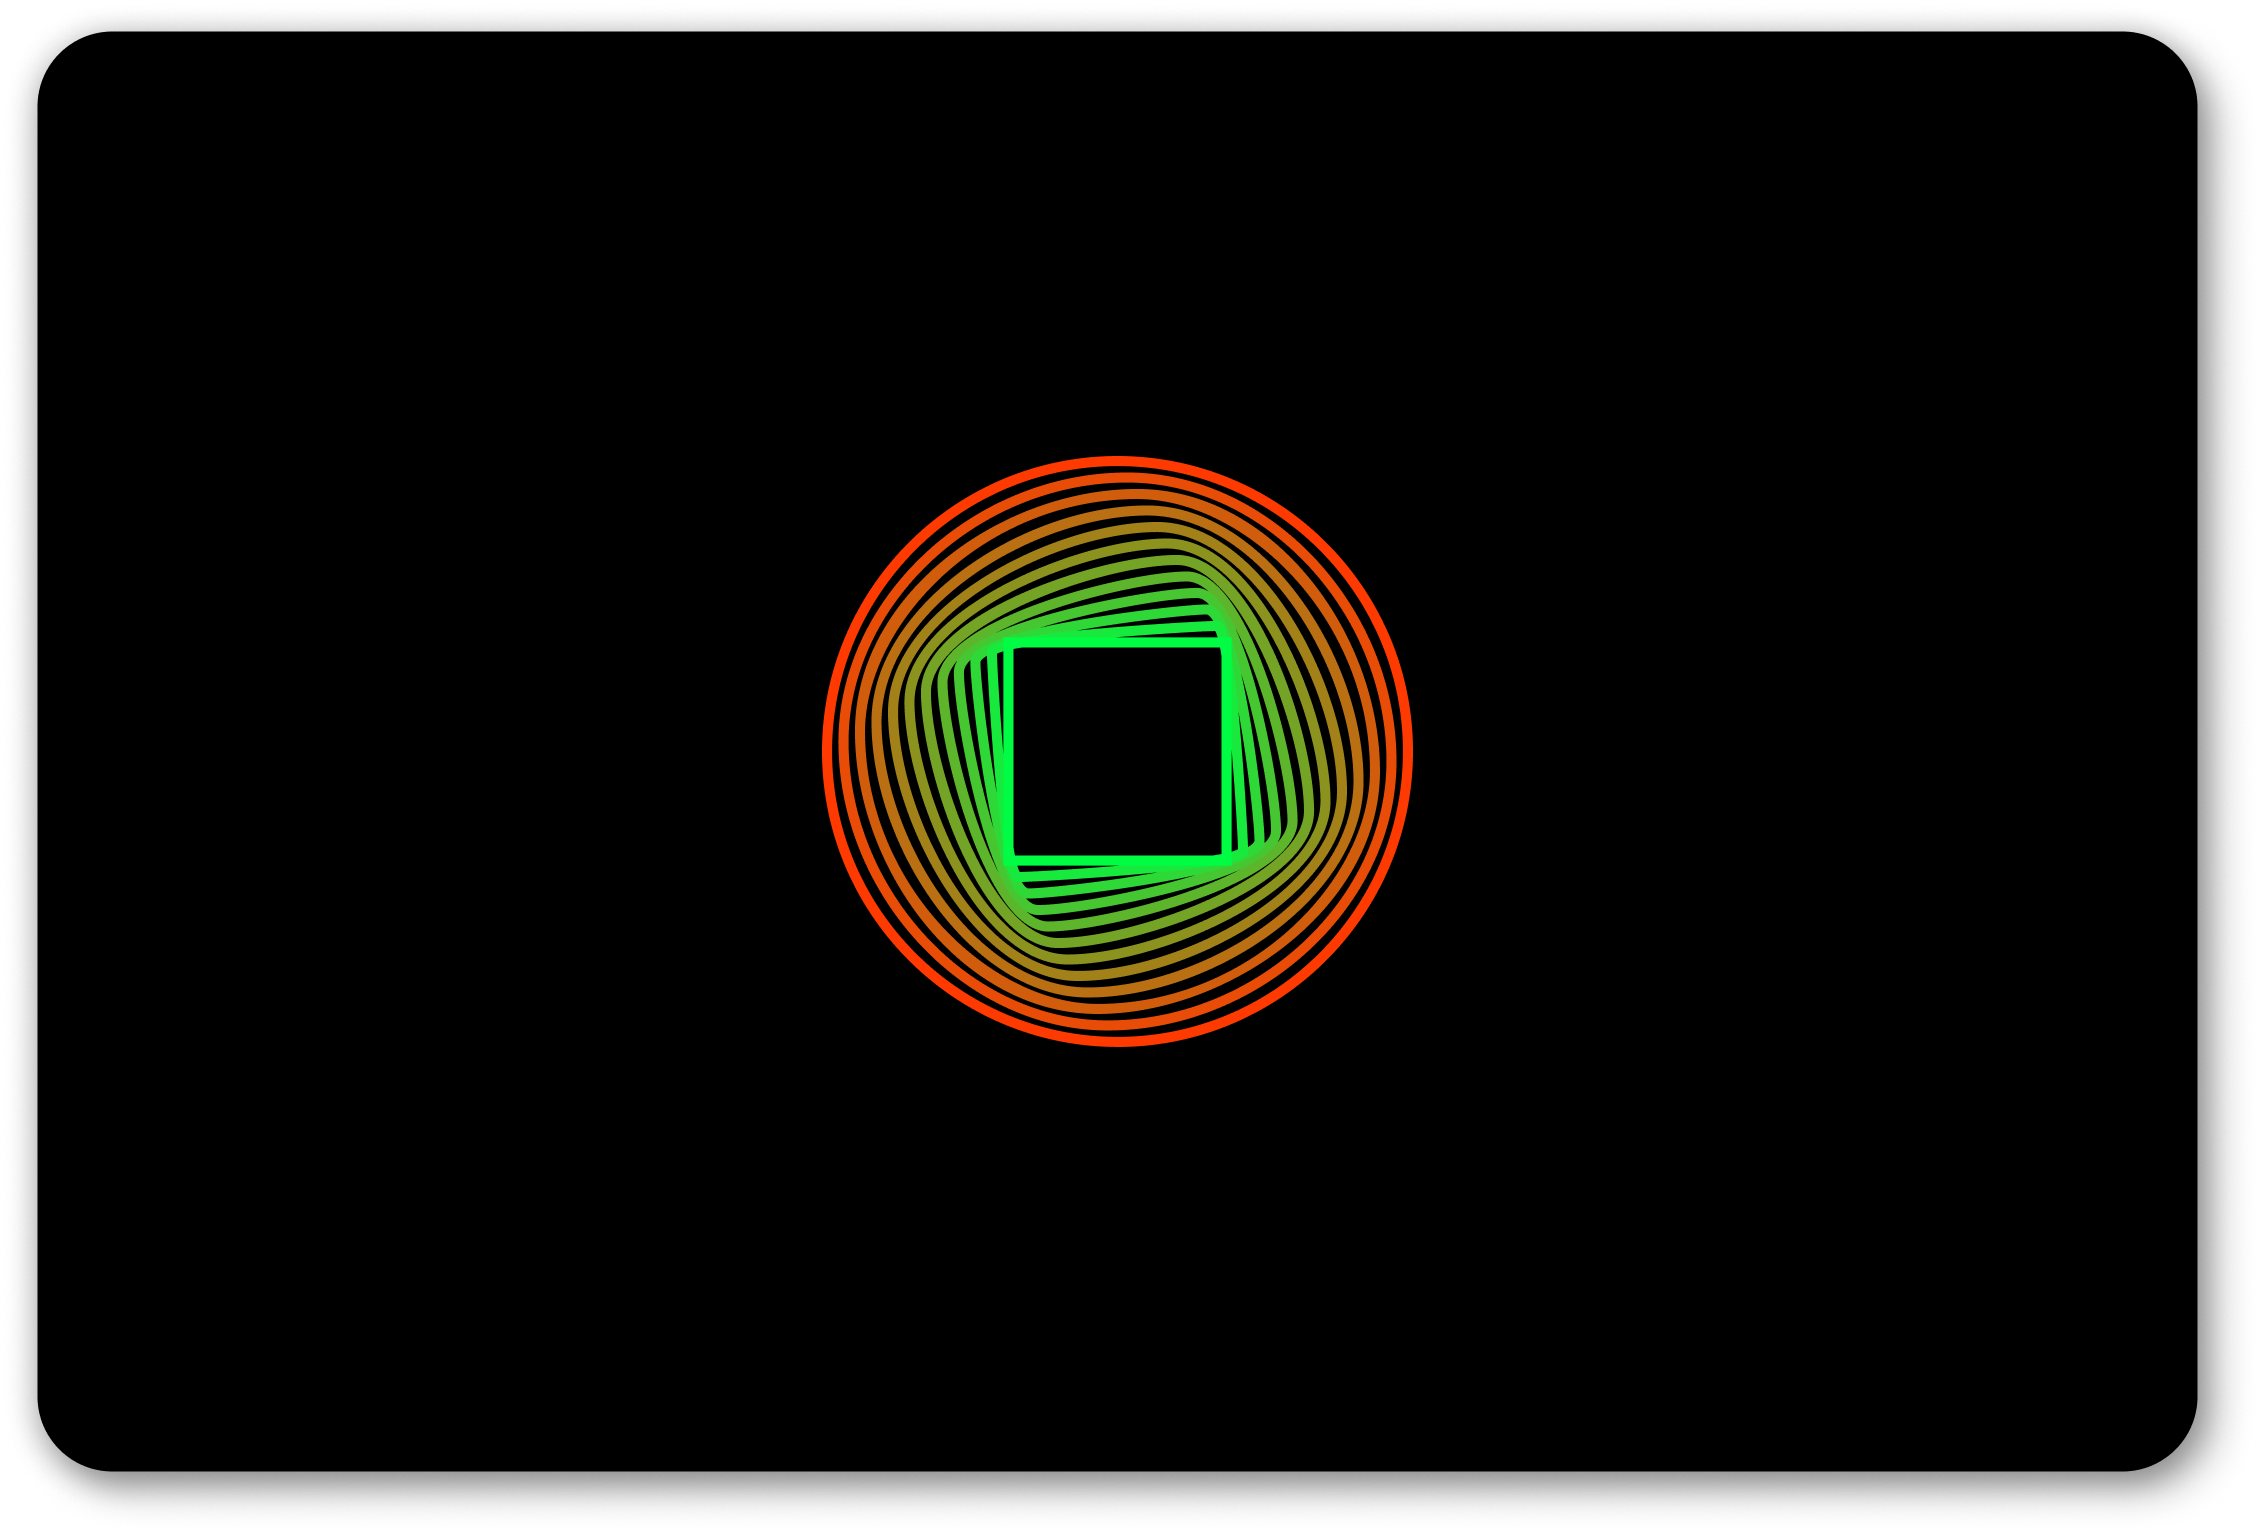Click the empty black area right of the spiral graphic
The height and width of the screenshot is (1535, 2261).
1820,751
